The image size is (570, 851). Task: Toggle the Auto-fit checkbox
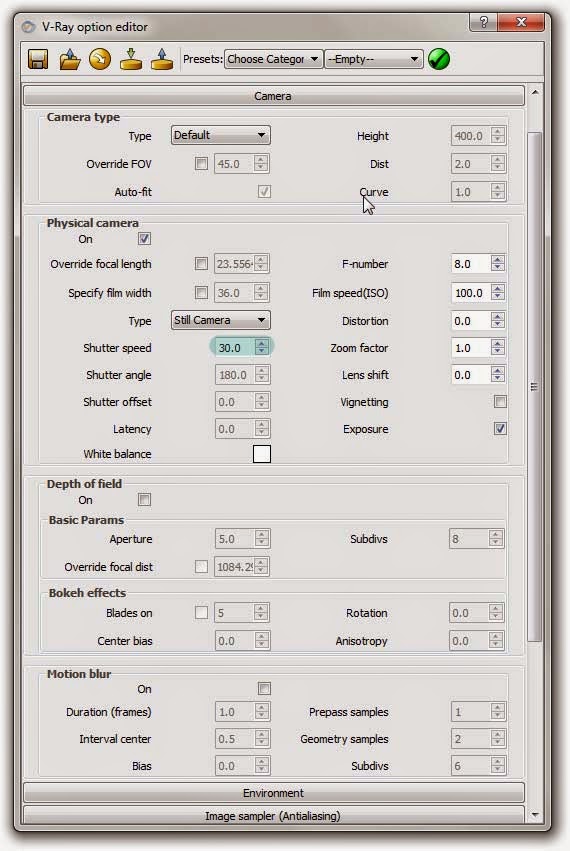point(264,192)
